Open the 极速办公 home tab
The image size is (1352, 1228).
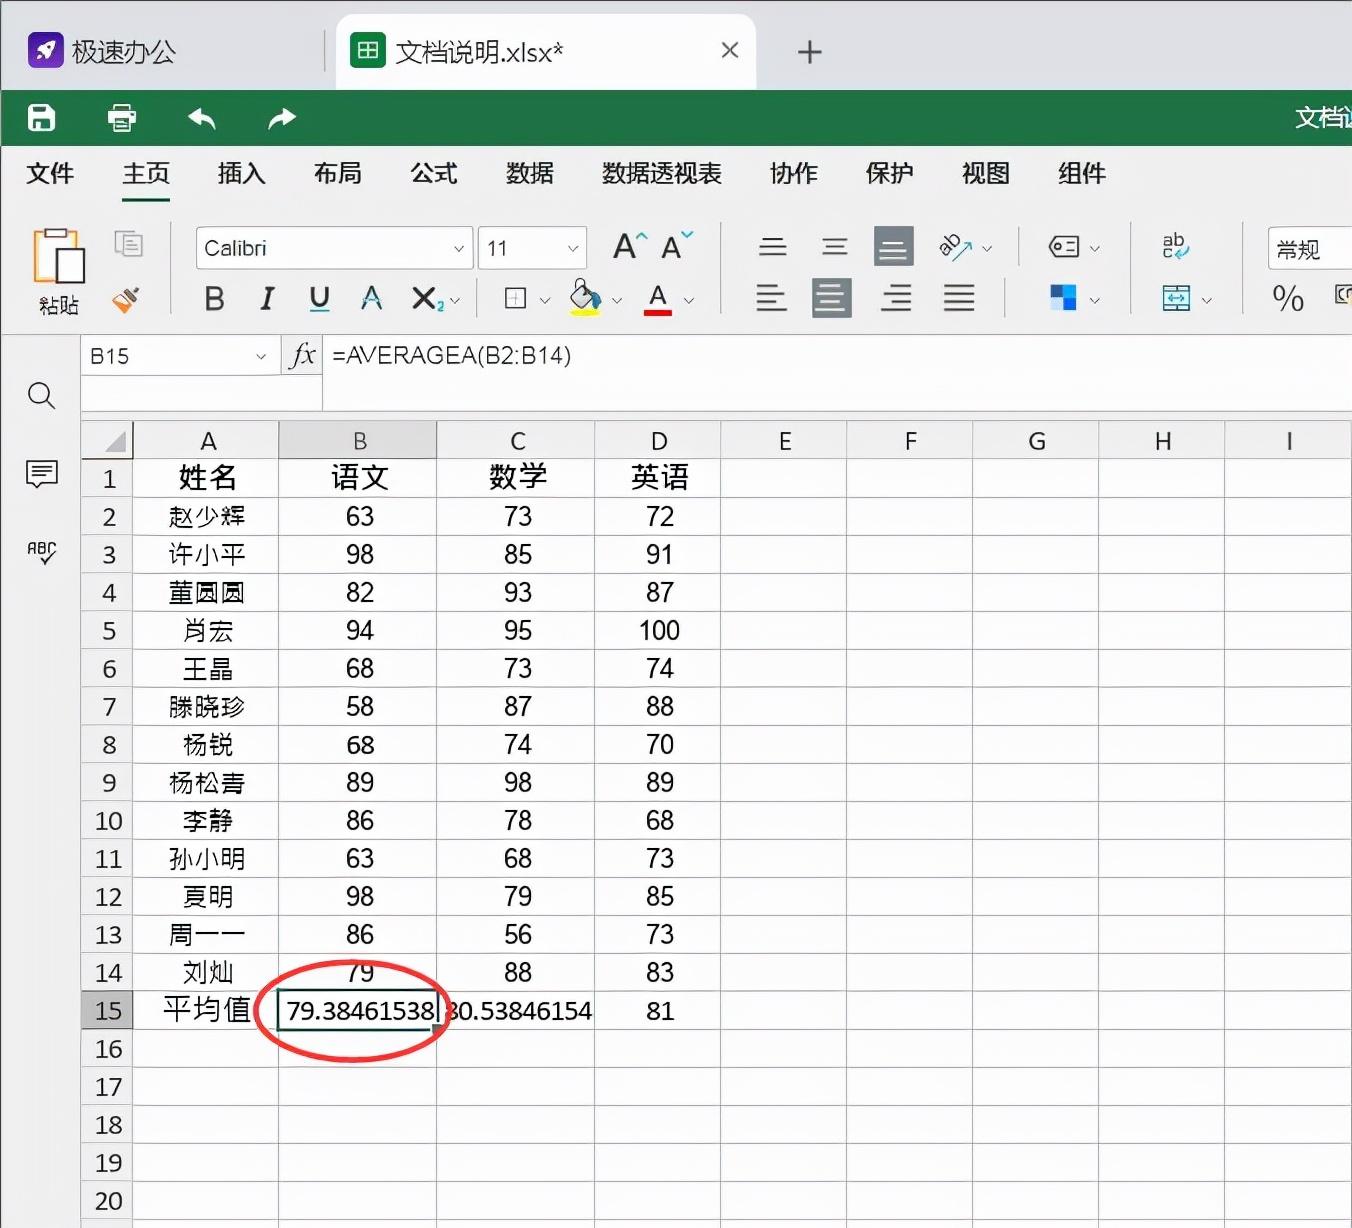tap(102, 51)
